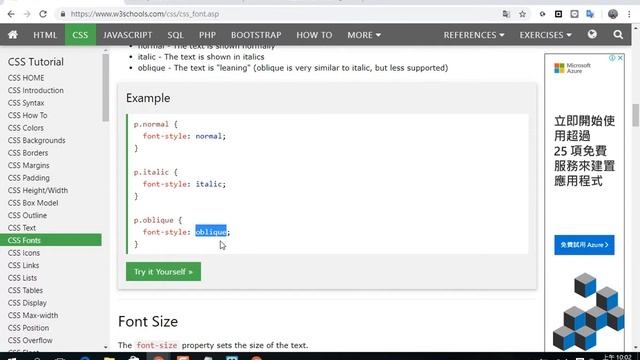
Task: Open CSS Text in sidebar
Action: pyautogui.click(x=22, y=228)
